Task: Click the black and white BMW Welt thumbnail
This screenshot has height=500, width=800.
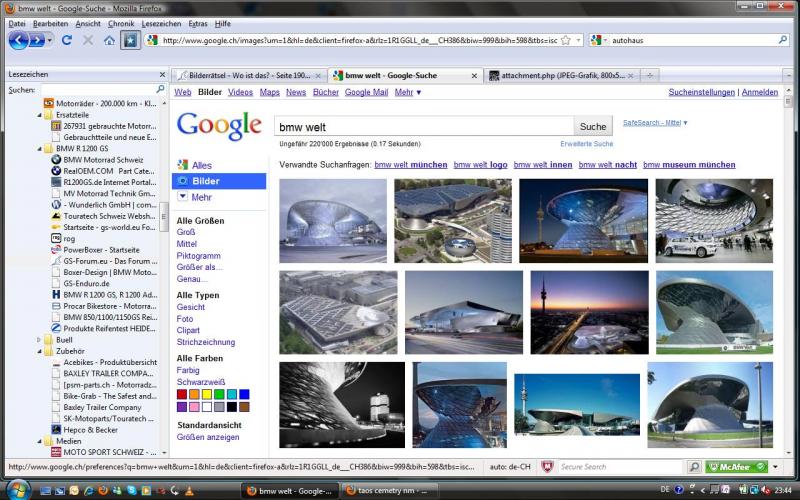Action: point(342,405)
